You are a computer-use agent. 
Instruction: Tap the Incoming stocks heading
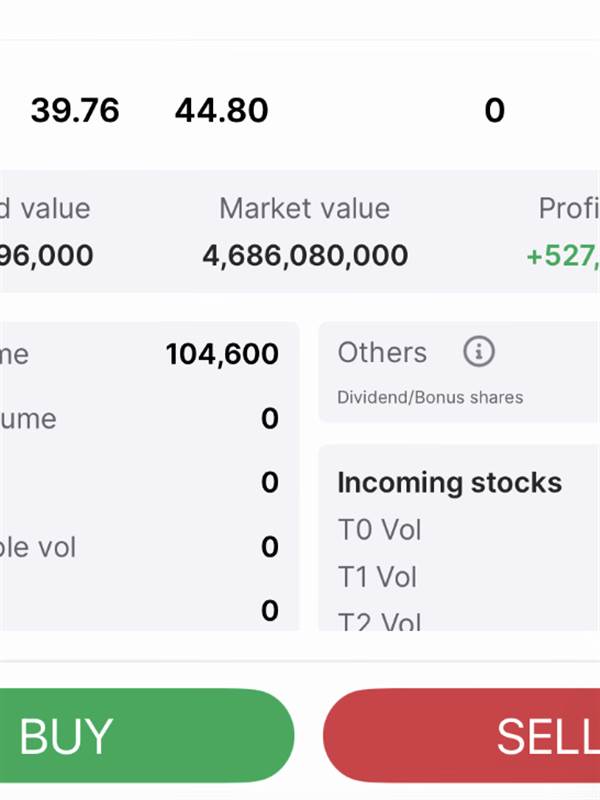click(449, 482)
